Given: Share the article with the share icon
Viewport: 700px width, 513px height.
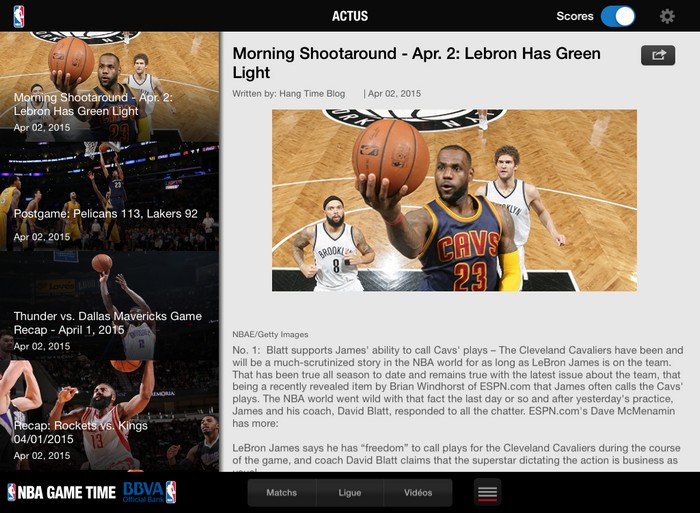Looking at the screenshot, I should pos(658,55).
